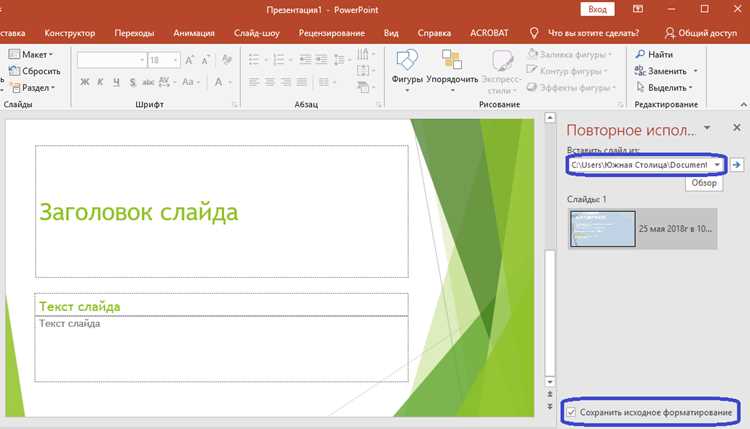Open the Упорядочить arrange menu
750x429 pixels.
[x=452, y=71]
